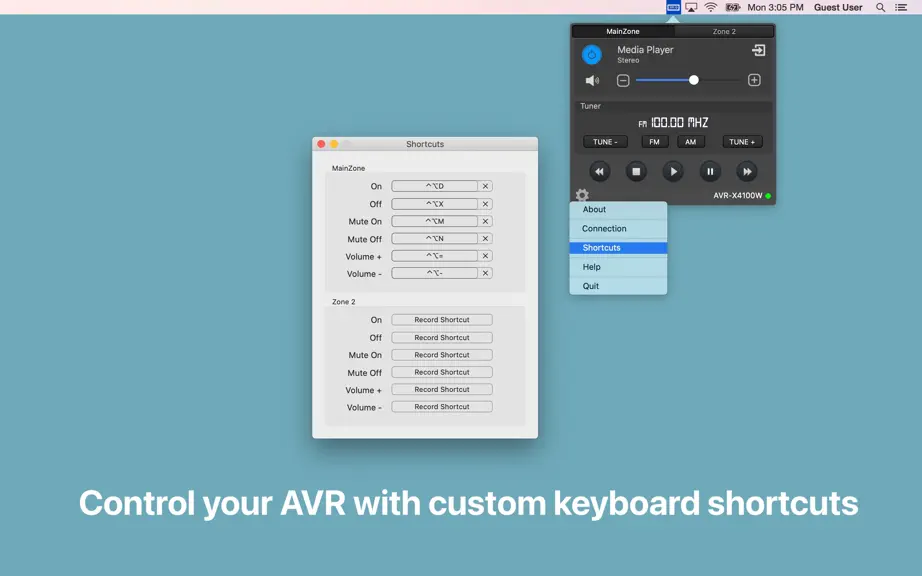Image resolution: width=922 pixels, height=576 pixels.
Task: Click the rewind playback button
Action: 599,172
